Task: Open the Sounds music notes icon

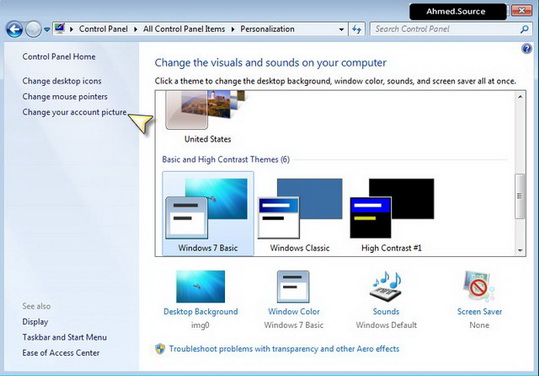Action: coord(386,287)
